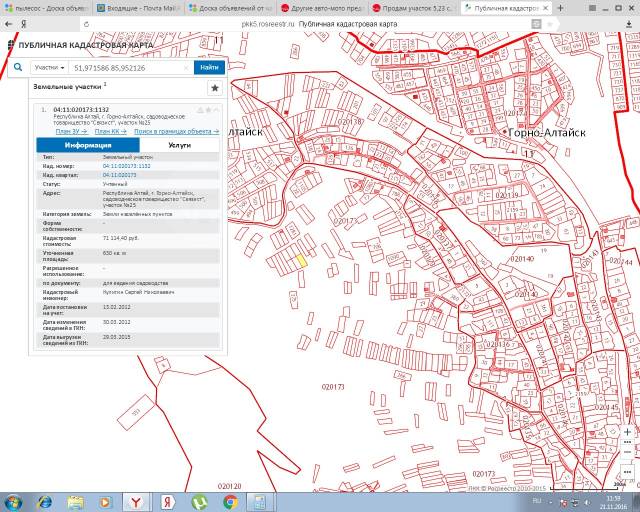The height and width of the screenshot is (512, 640).
Task: Open the Windows Start menu
Action: coord(13,503)
